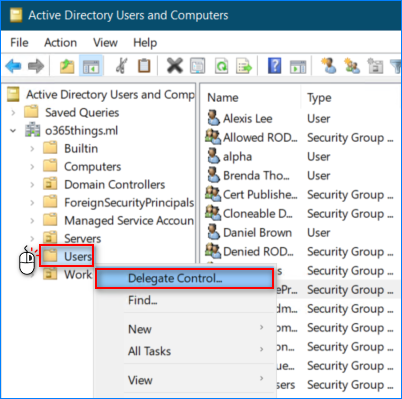Click the Create new group toolbar icon
Screen dimensions: 402x399
(352, 65)
